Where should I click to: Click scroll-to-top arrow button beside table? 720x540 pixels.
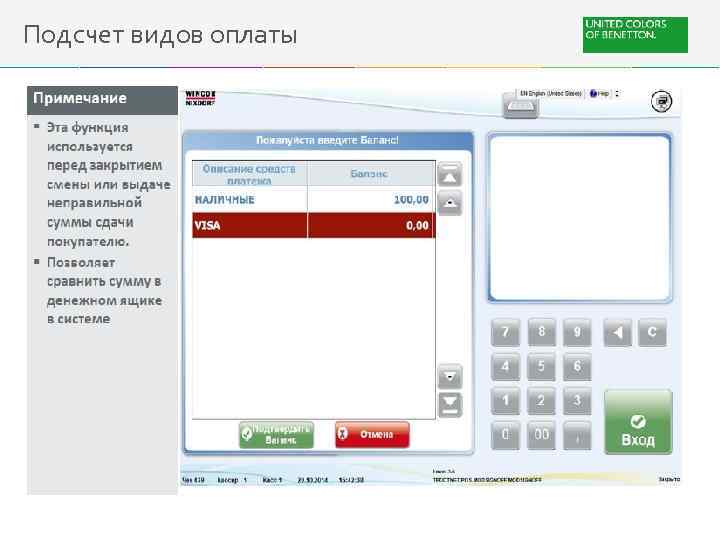point(450,174)
